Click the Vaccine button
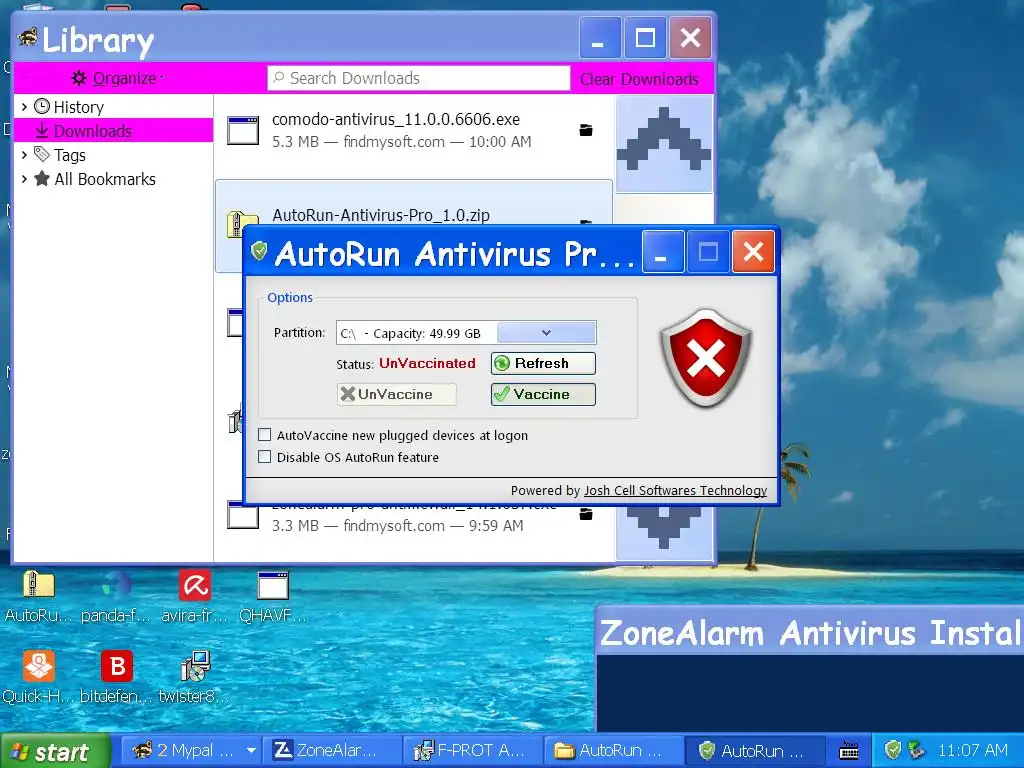The width and height of the screenshot is (1024, 768). [543, 394]
